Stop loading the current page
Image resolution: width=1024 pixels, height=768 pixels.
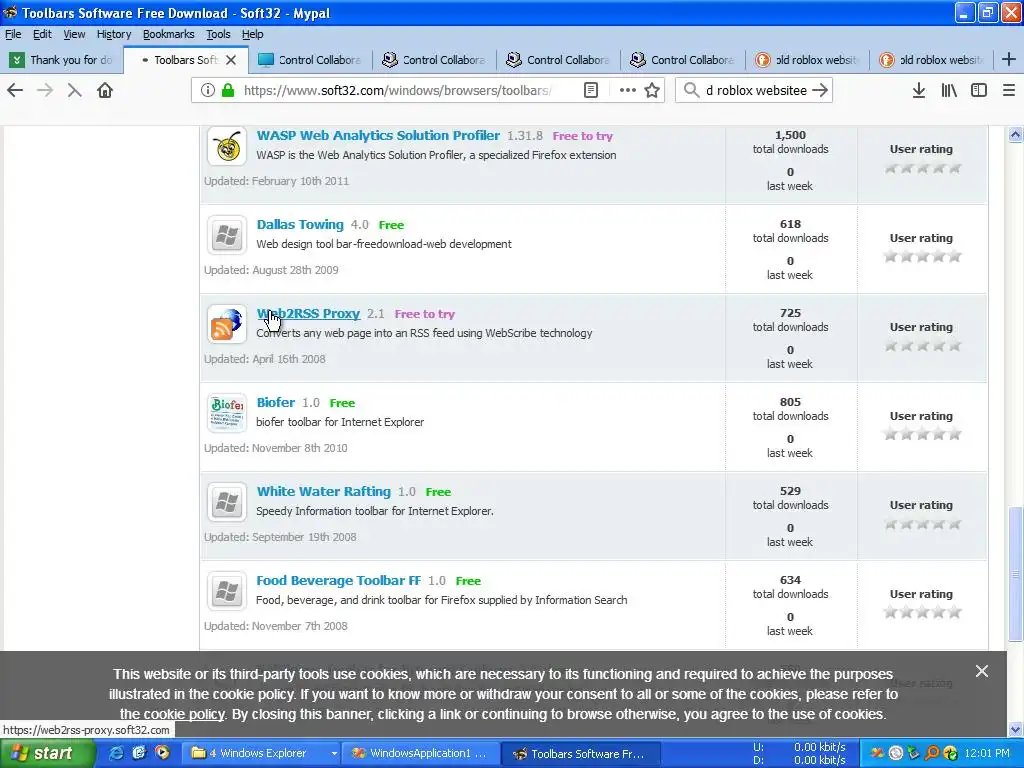tap(74, 90)
